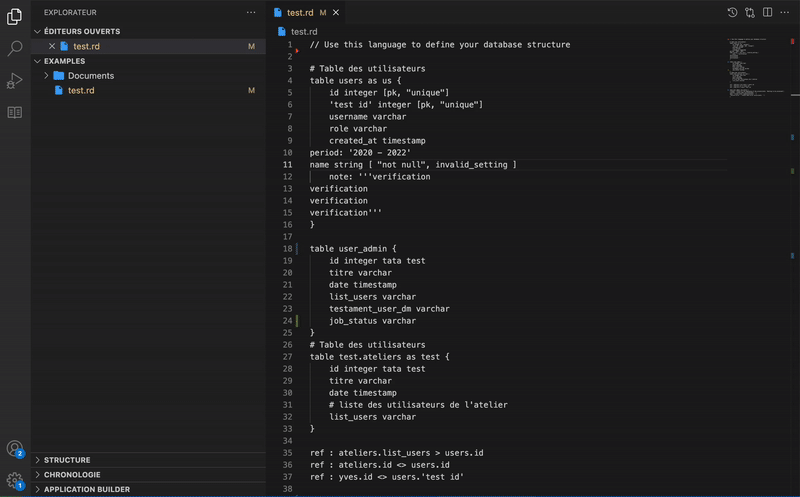Click 'period: '2020 - 2022'' line

pyautogui.click(x=360, y=153)
